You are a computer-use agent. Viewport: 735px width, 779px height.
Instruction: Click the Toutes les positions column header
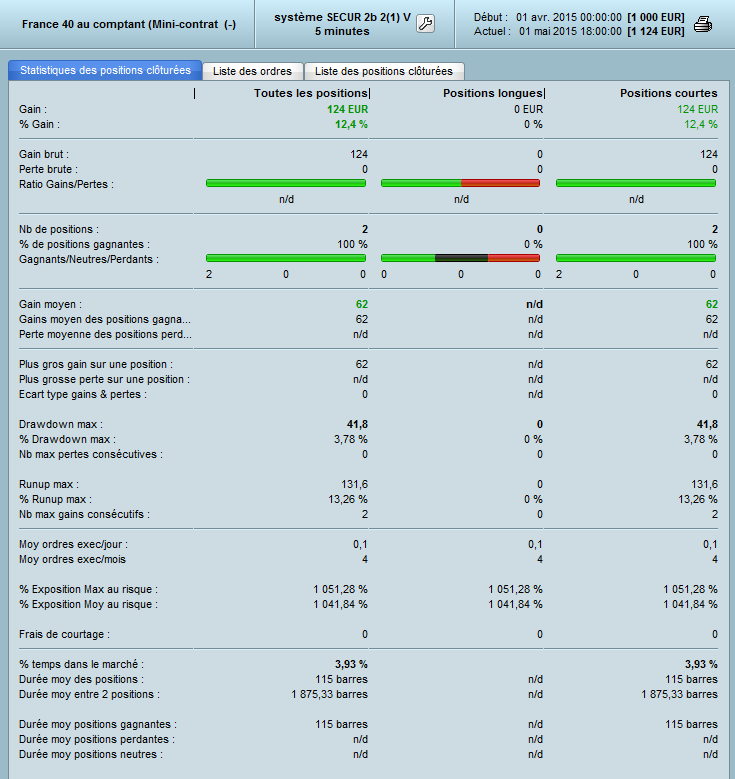point(311,93)
